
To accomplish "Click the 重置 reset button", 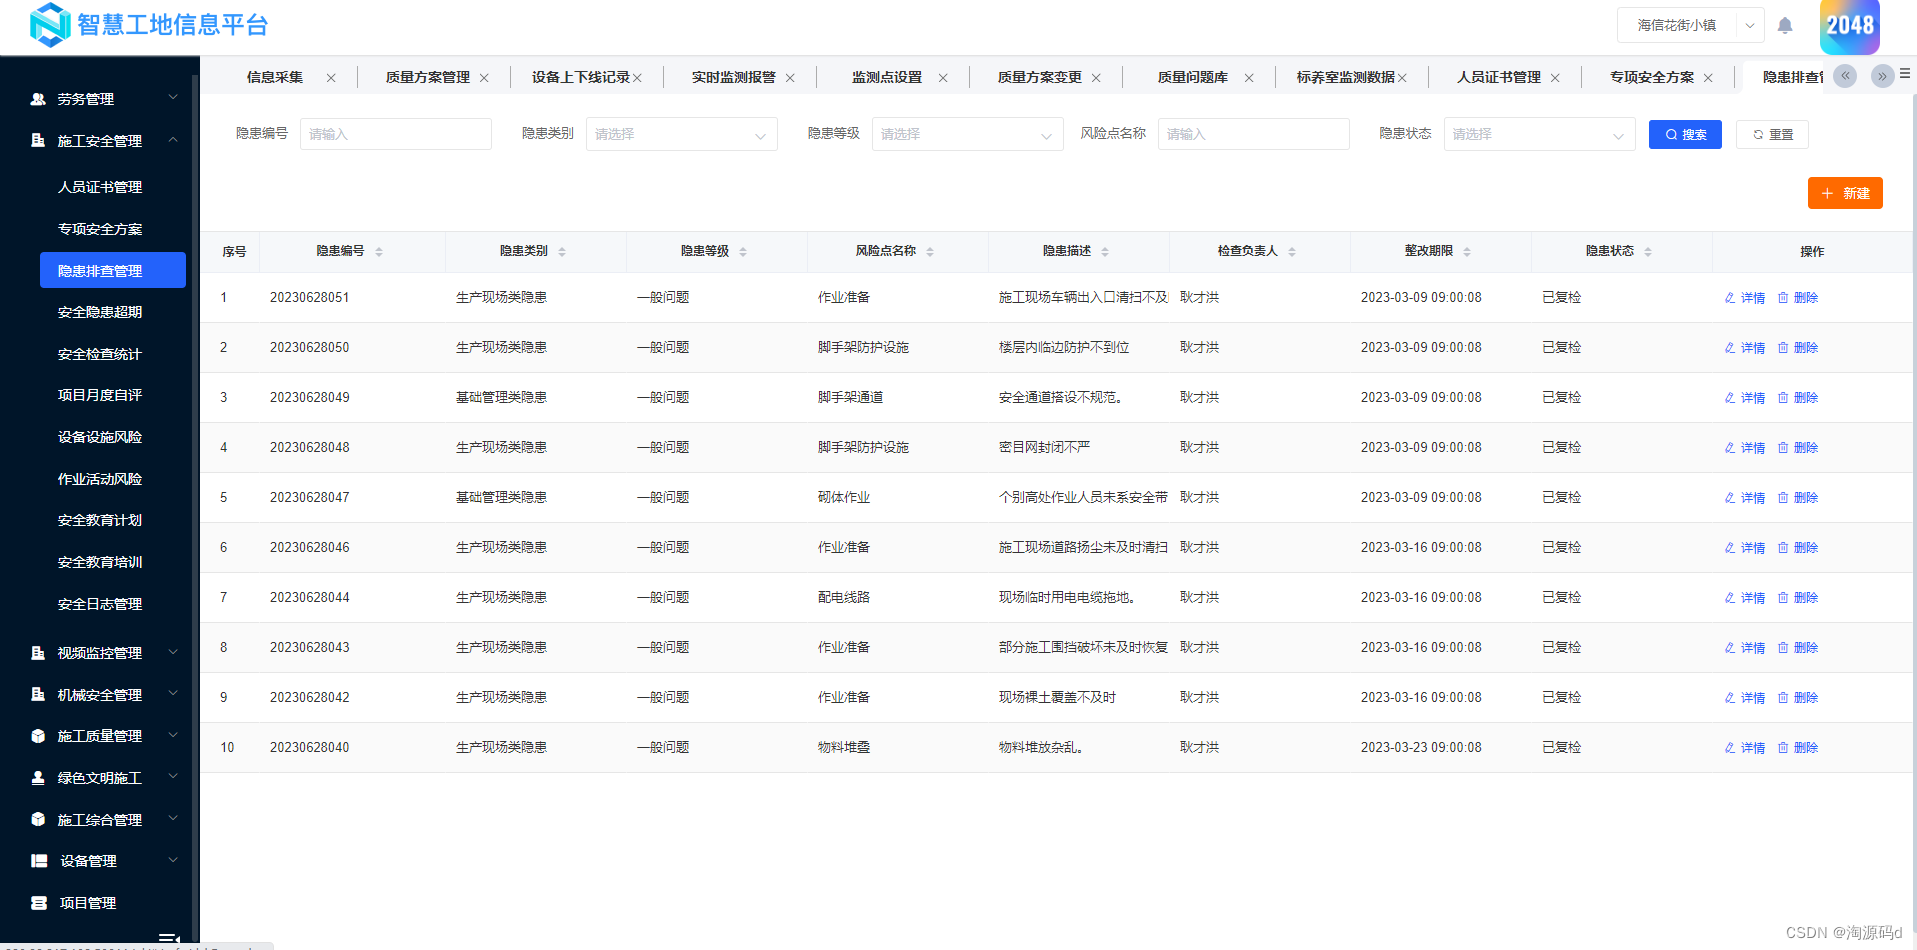I will pos(1772,134).
